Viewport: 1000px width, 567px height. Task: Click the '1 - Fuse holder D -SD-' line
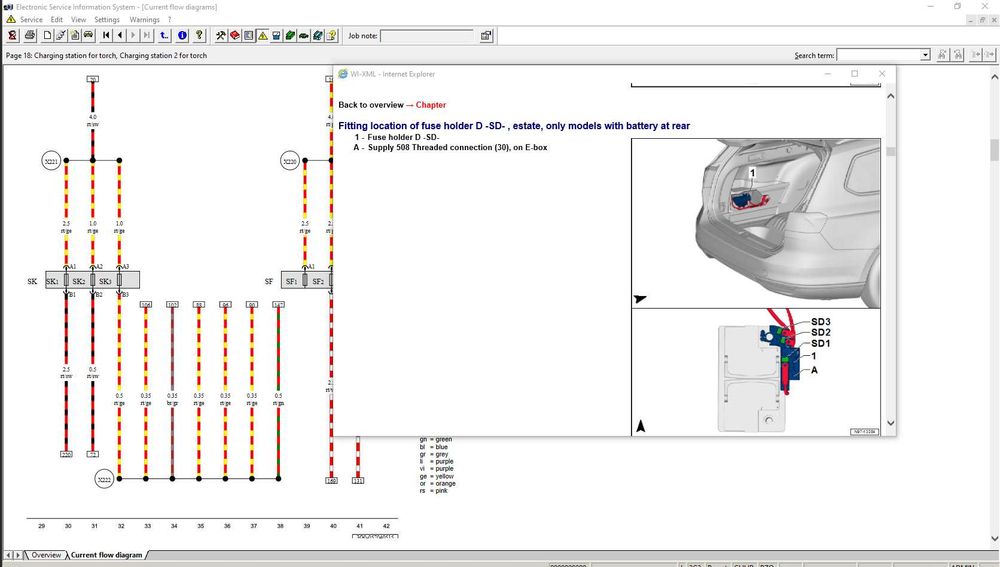397,137
